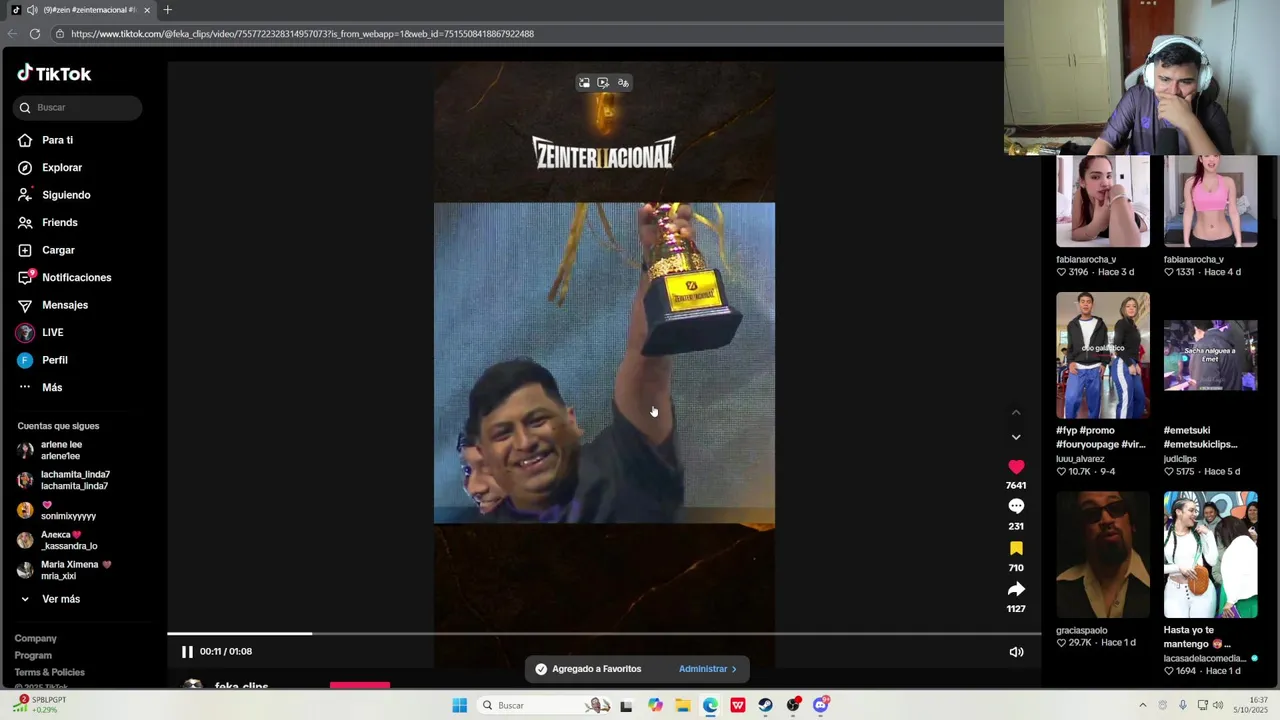This screenshot has height=720, width=1280.
Task: Open the Windows Start menu
Action: point(459,706)
